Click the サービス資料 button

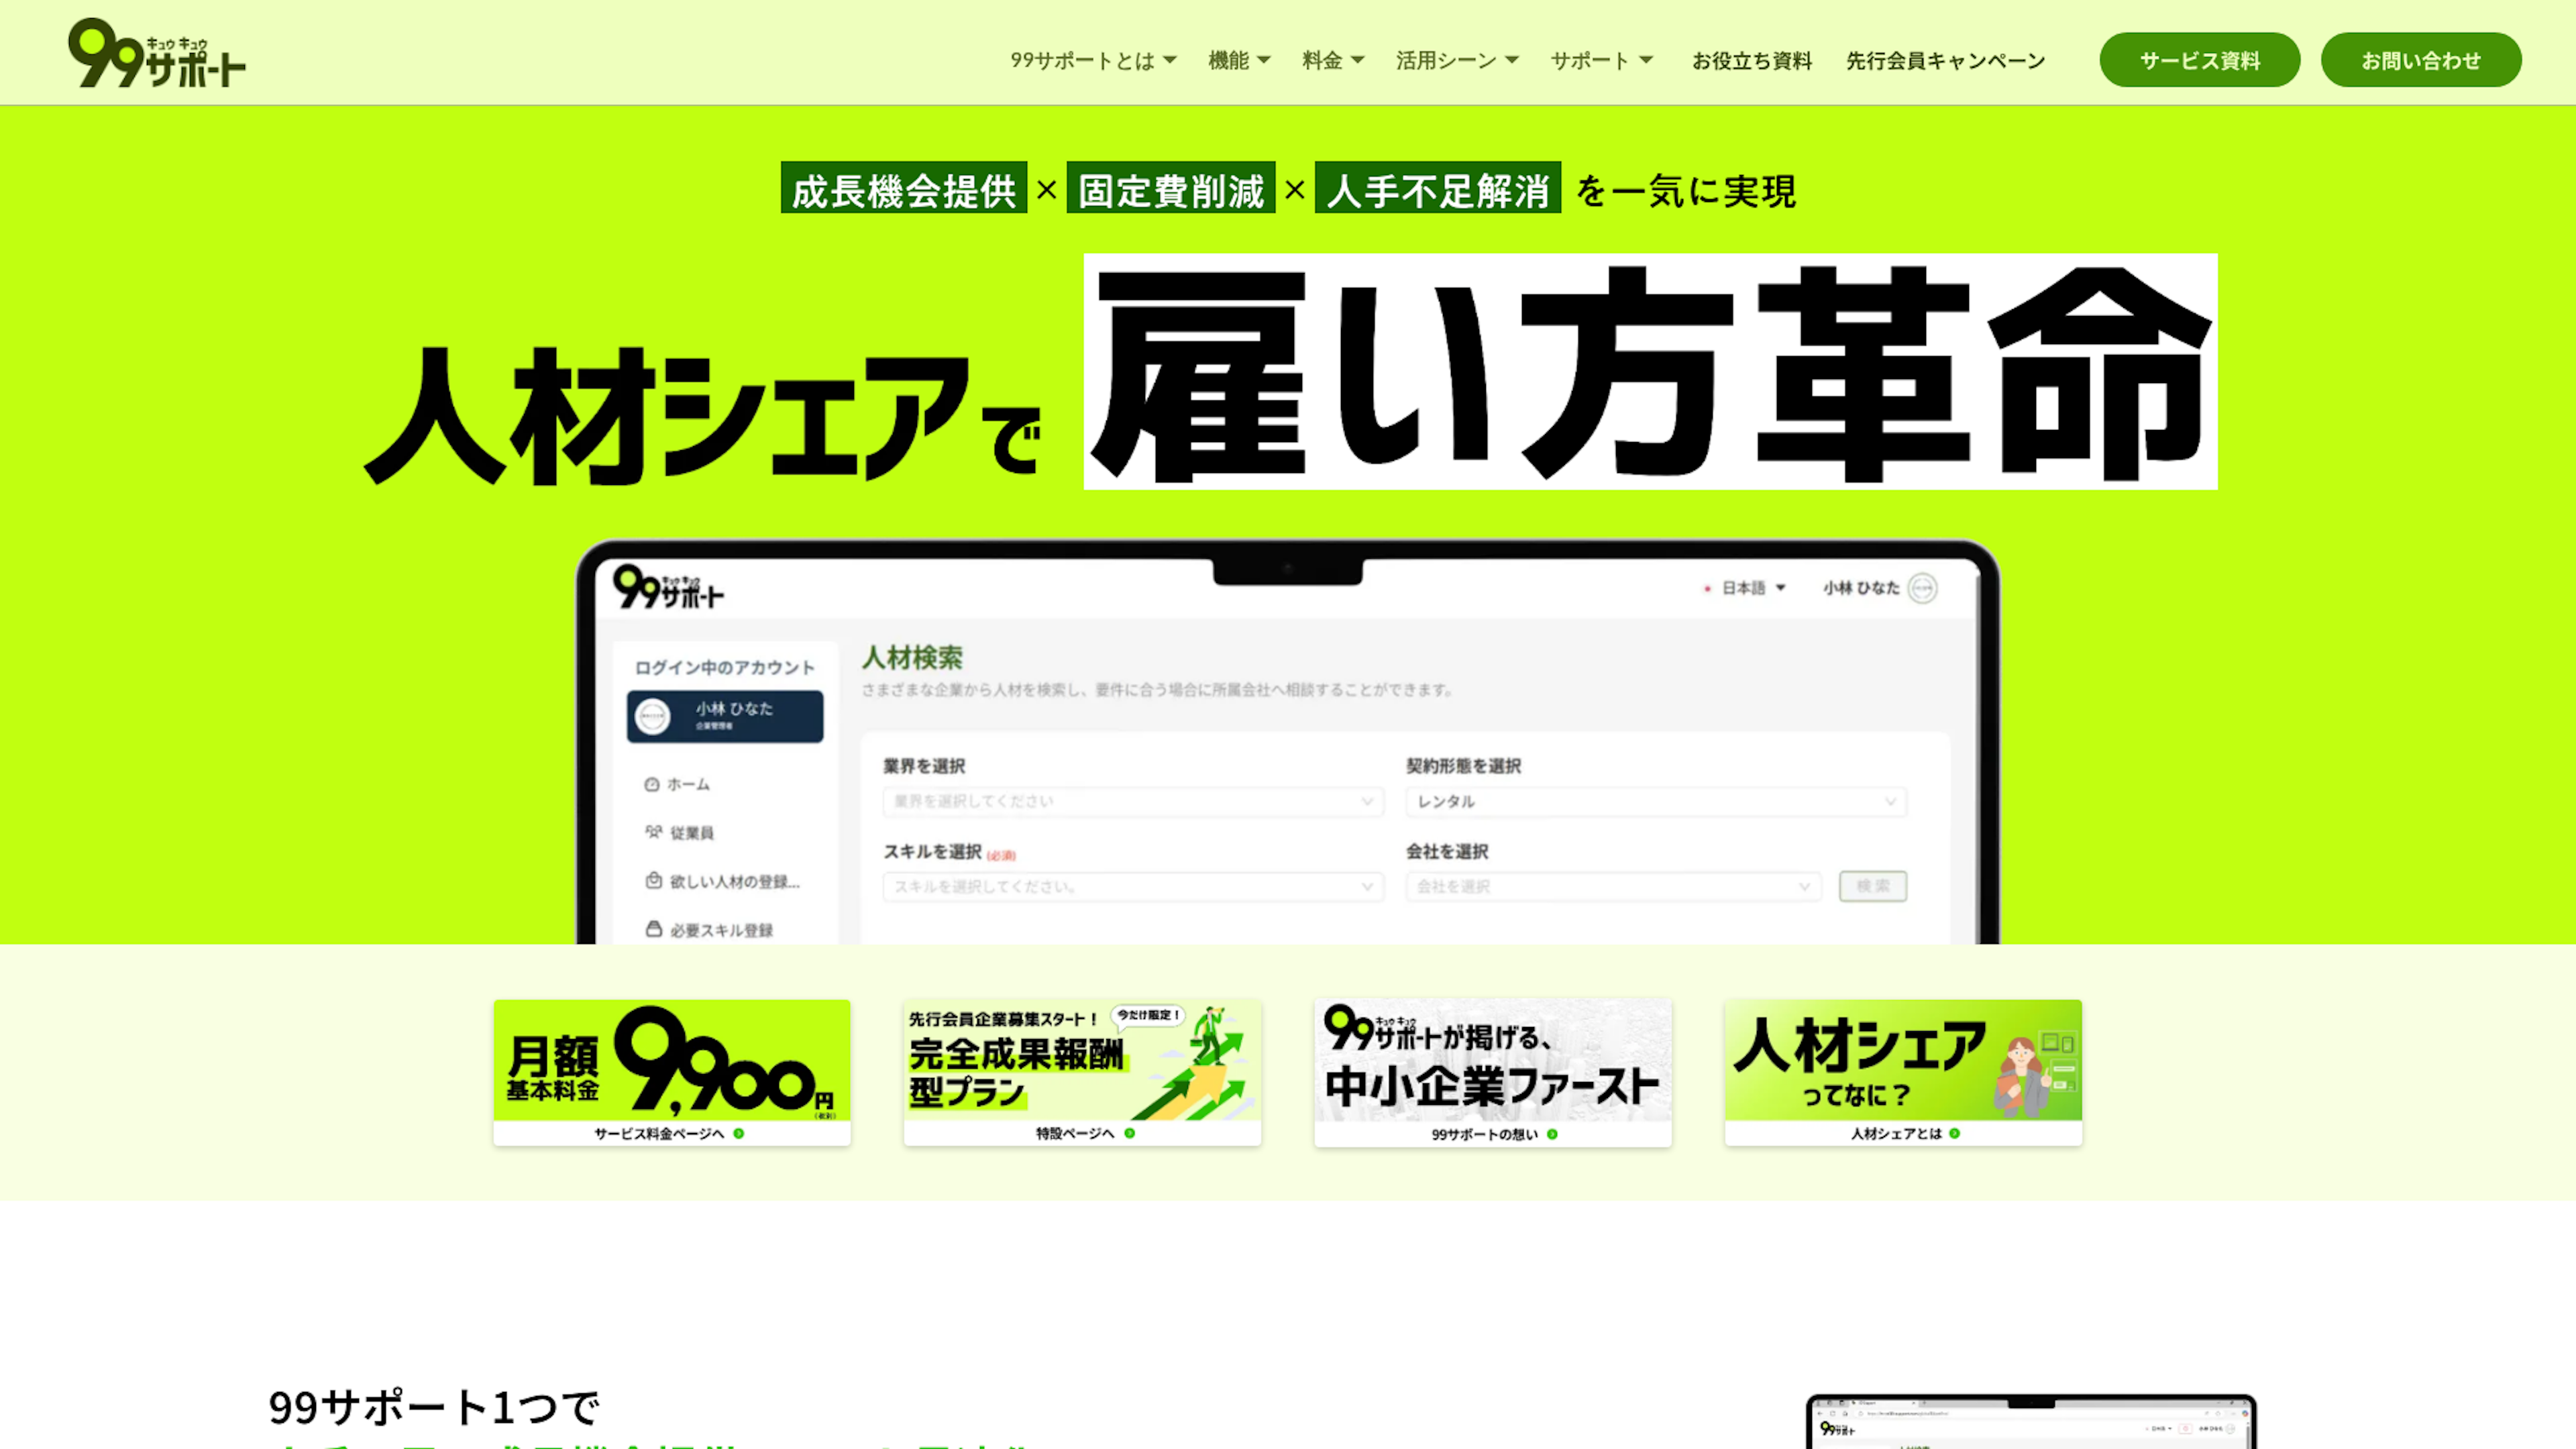pos(2200,60)
